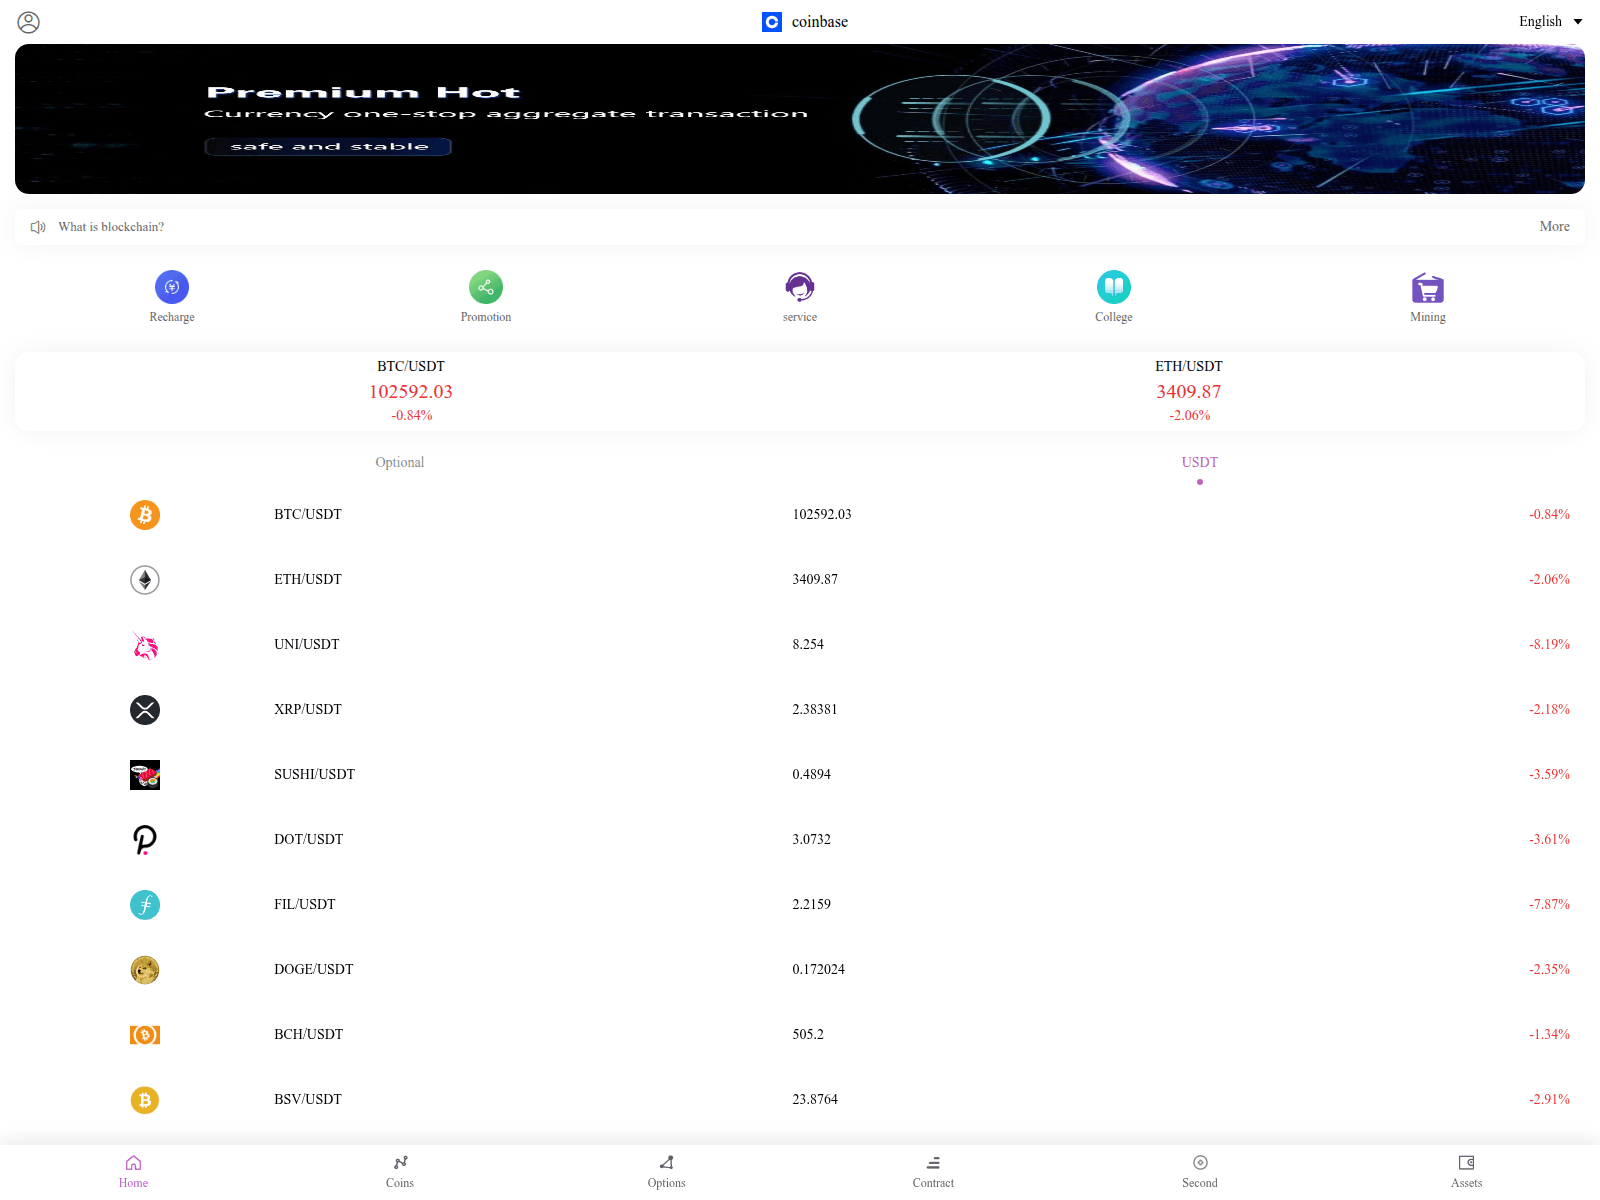Screen dimensions: 1600x1200
Task: Click the XRP coin icon
Action: click(145, 710)
